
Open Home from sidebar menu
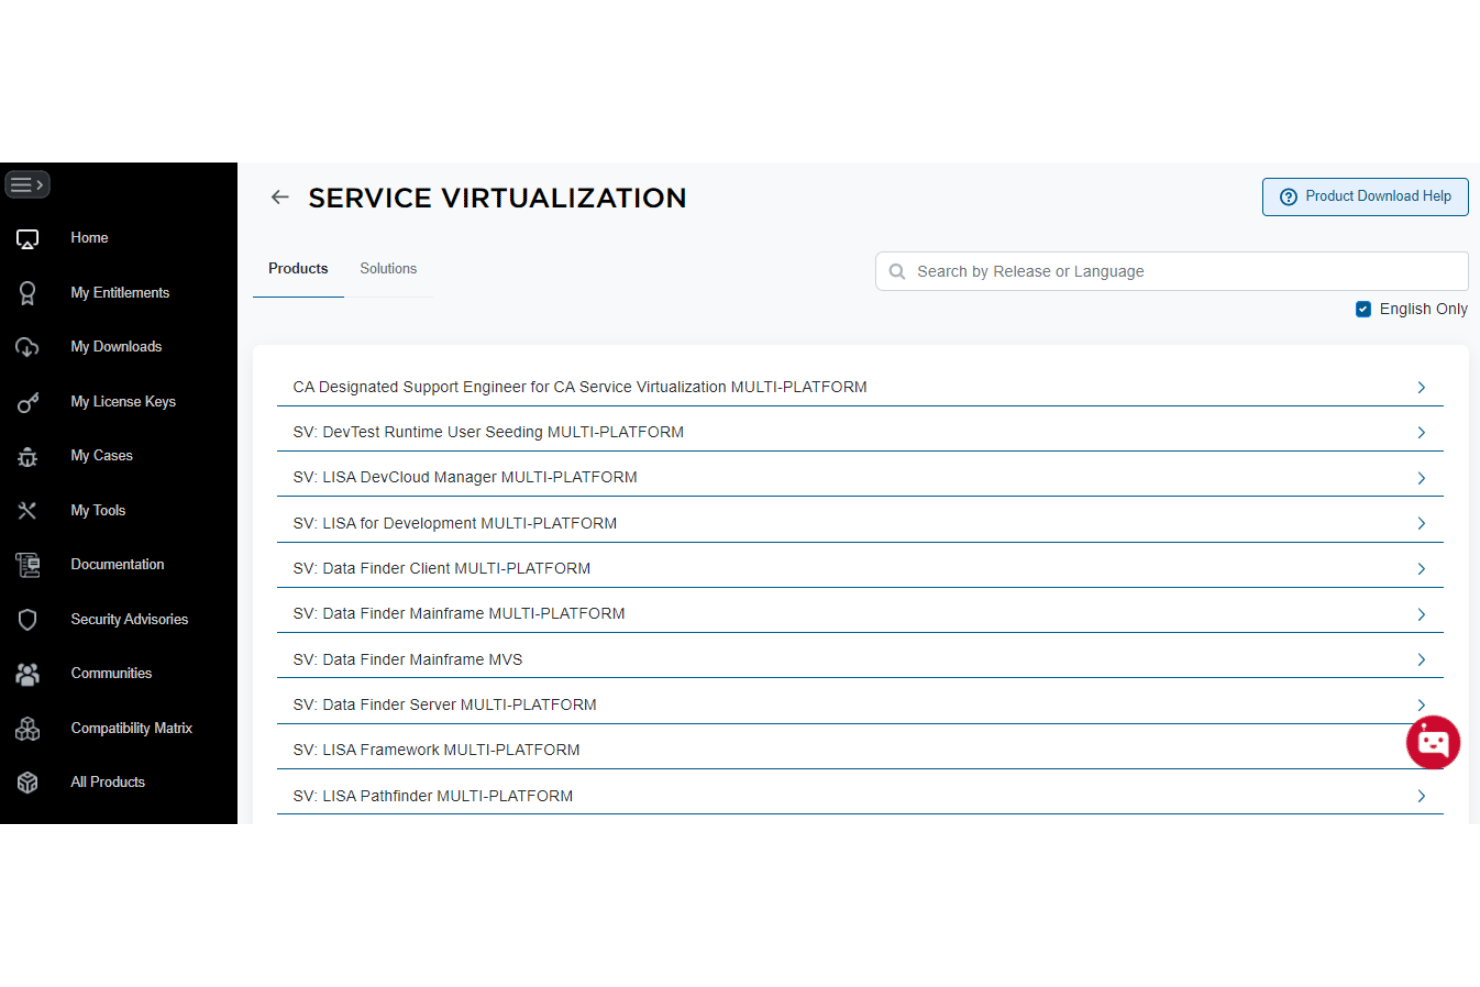[x=89, y=238]
